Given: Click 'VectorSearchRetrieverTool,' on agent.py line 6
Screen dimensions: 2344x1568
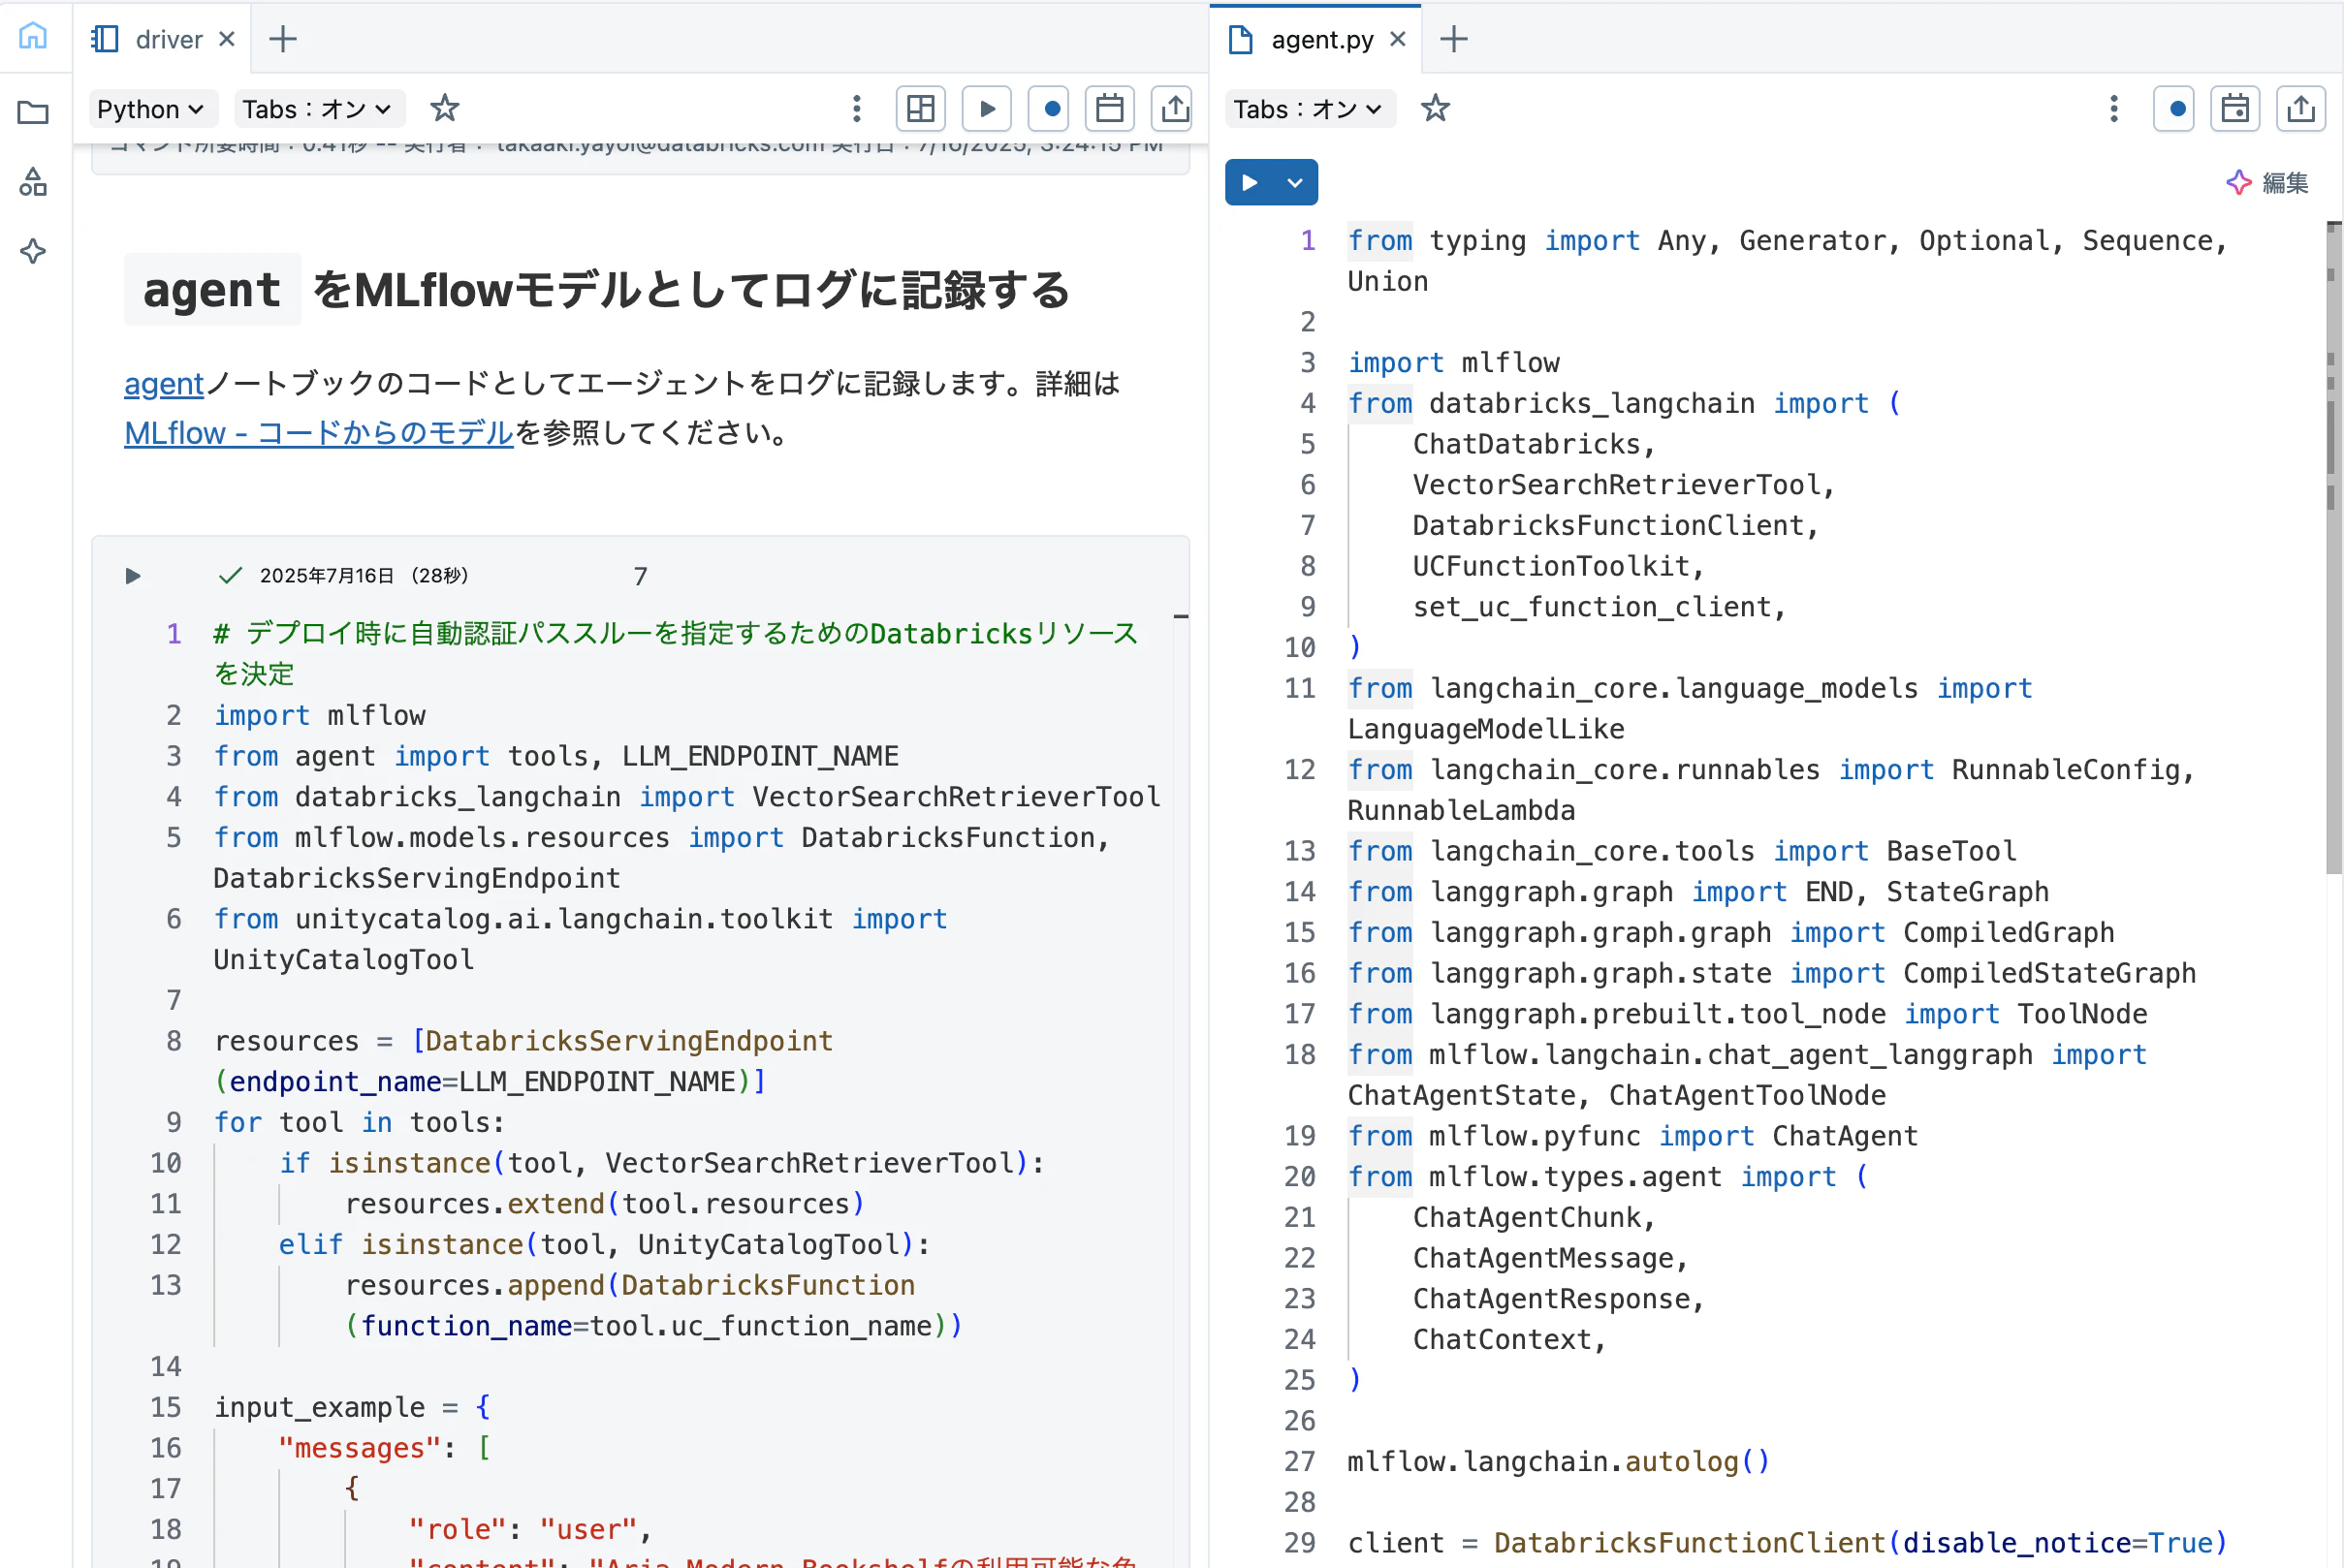Looking at the screenshot, I should 1623,485.
